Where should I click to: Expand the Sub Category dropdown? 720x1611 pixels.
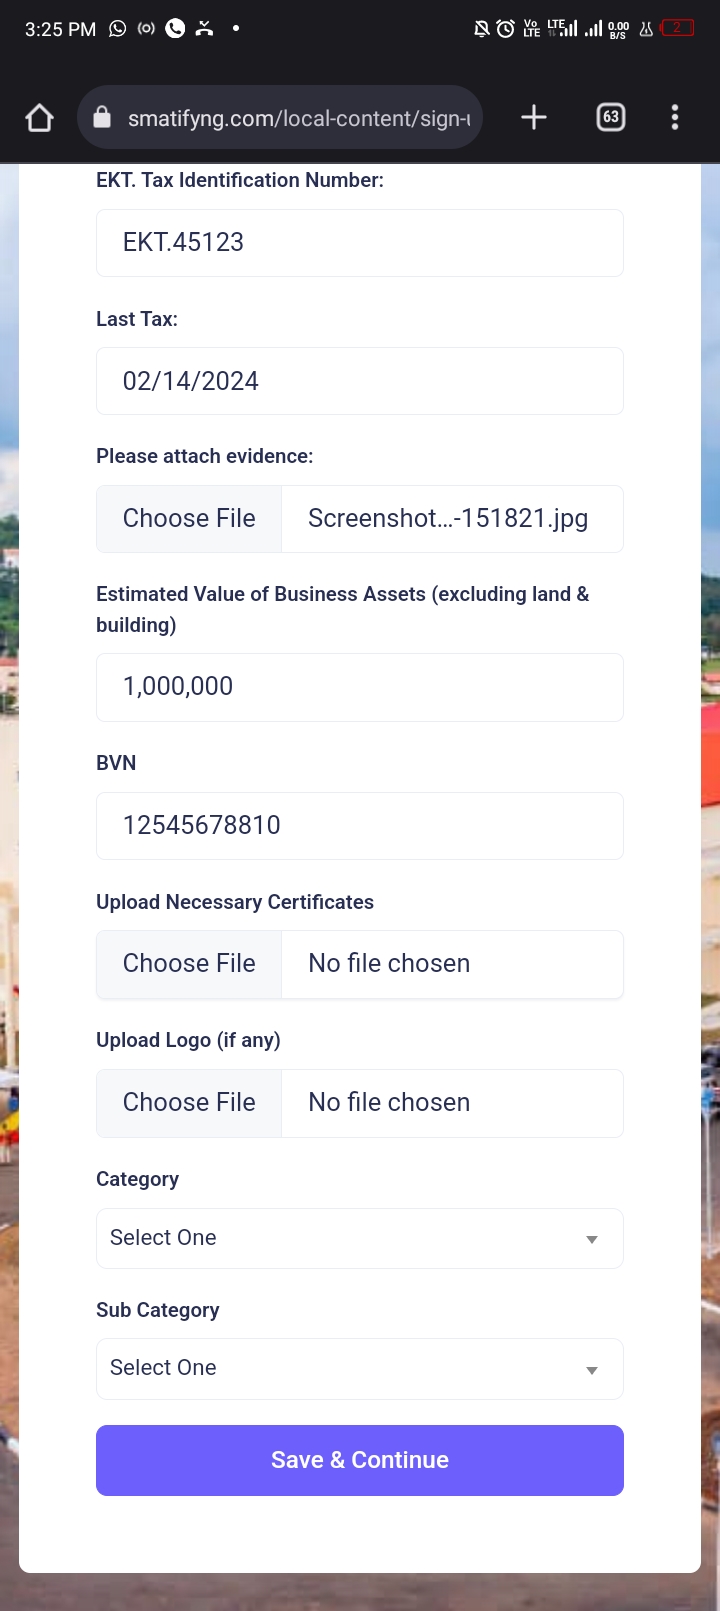(360, 1368)
